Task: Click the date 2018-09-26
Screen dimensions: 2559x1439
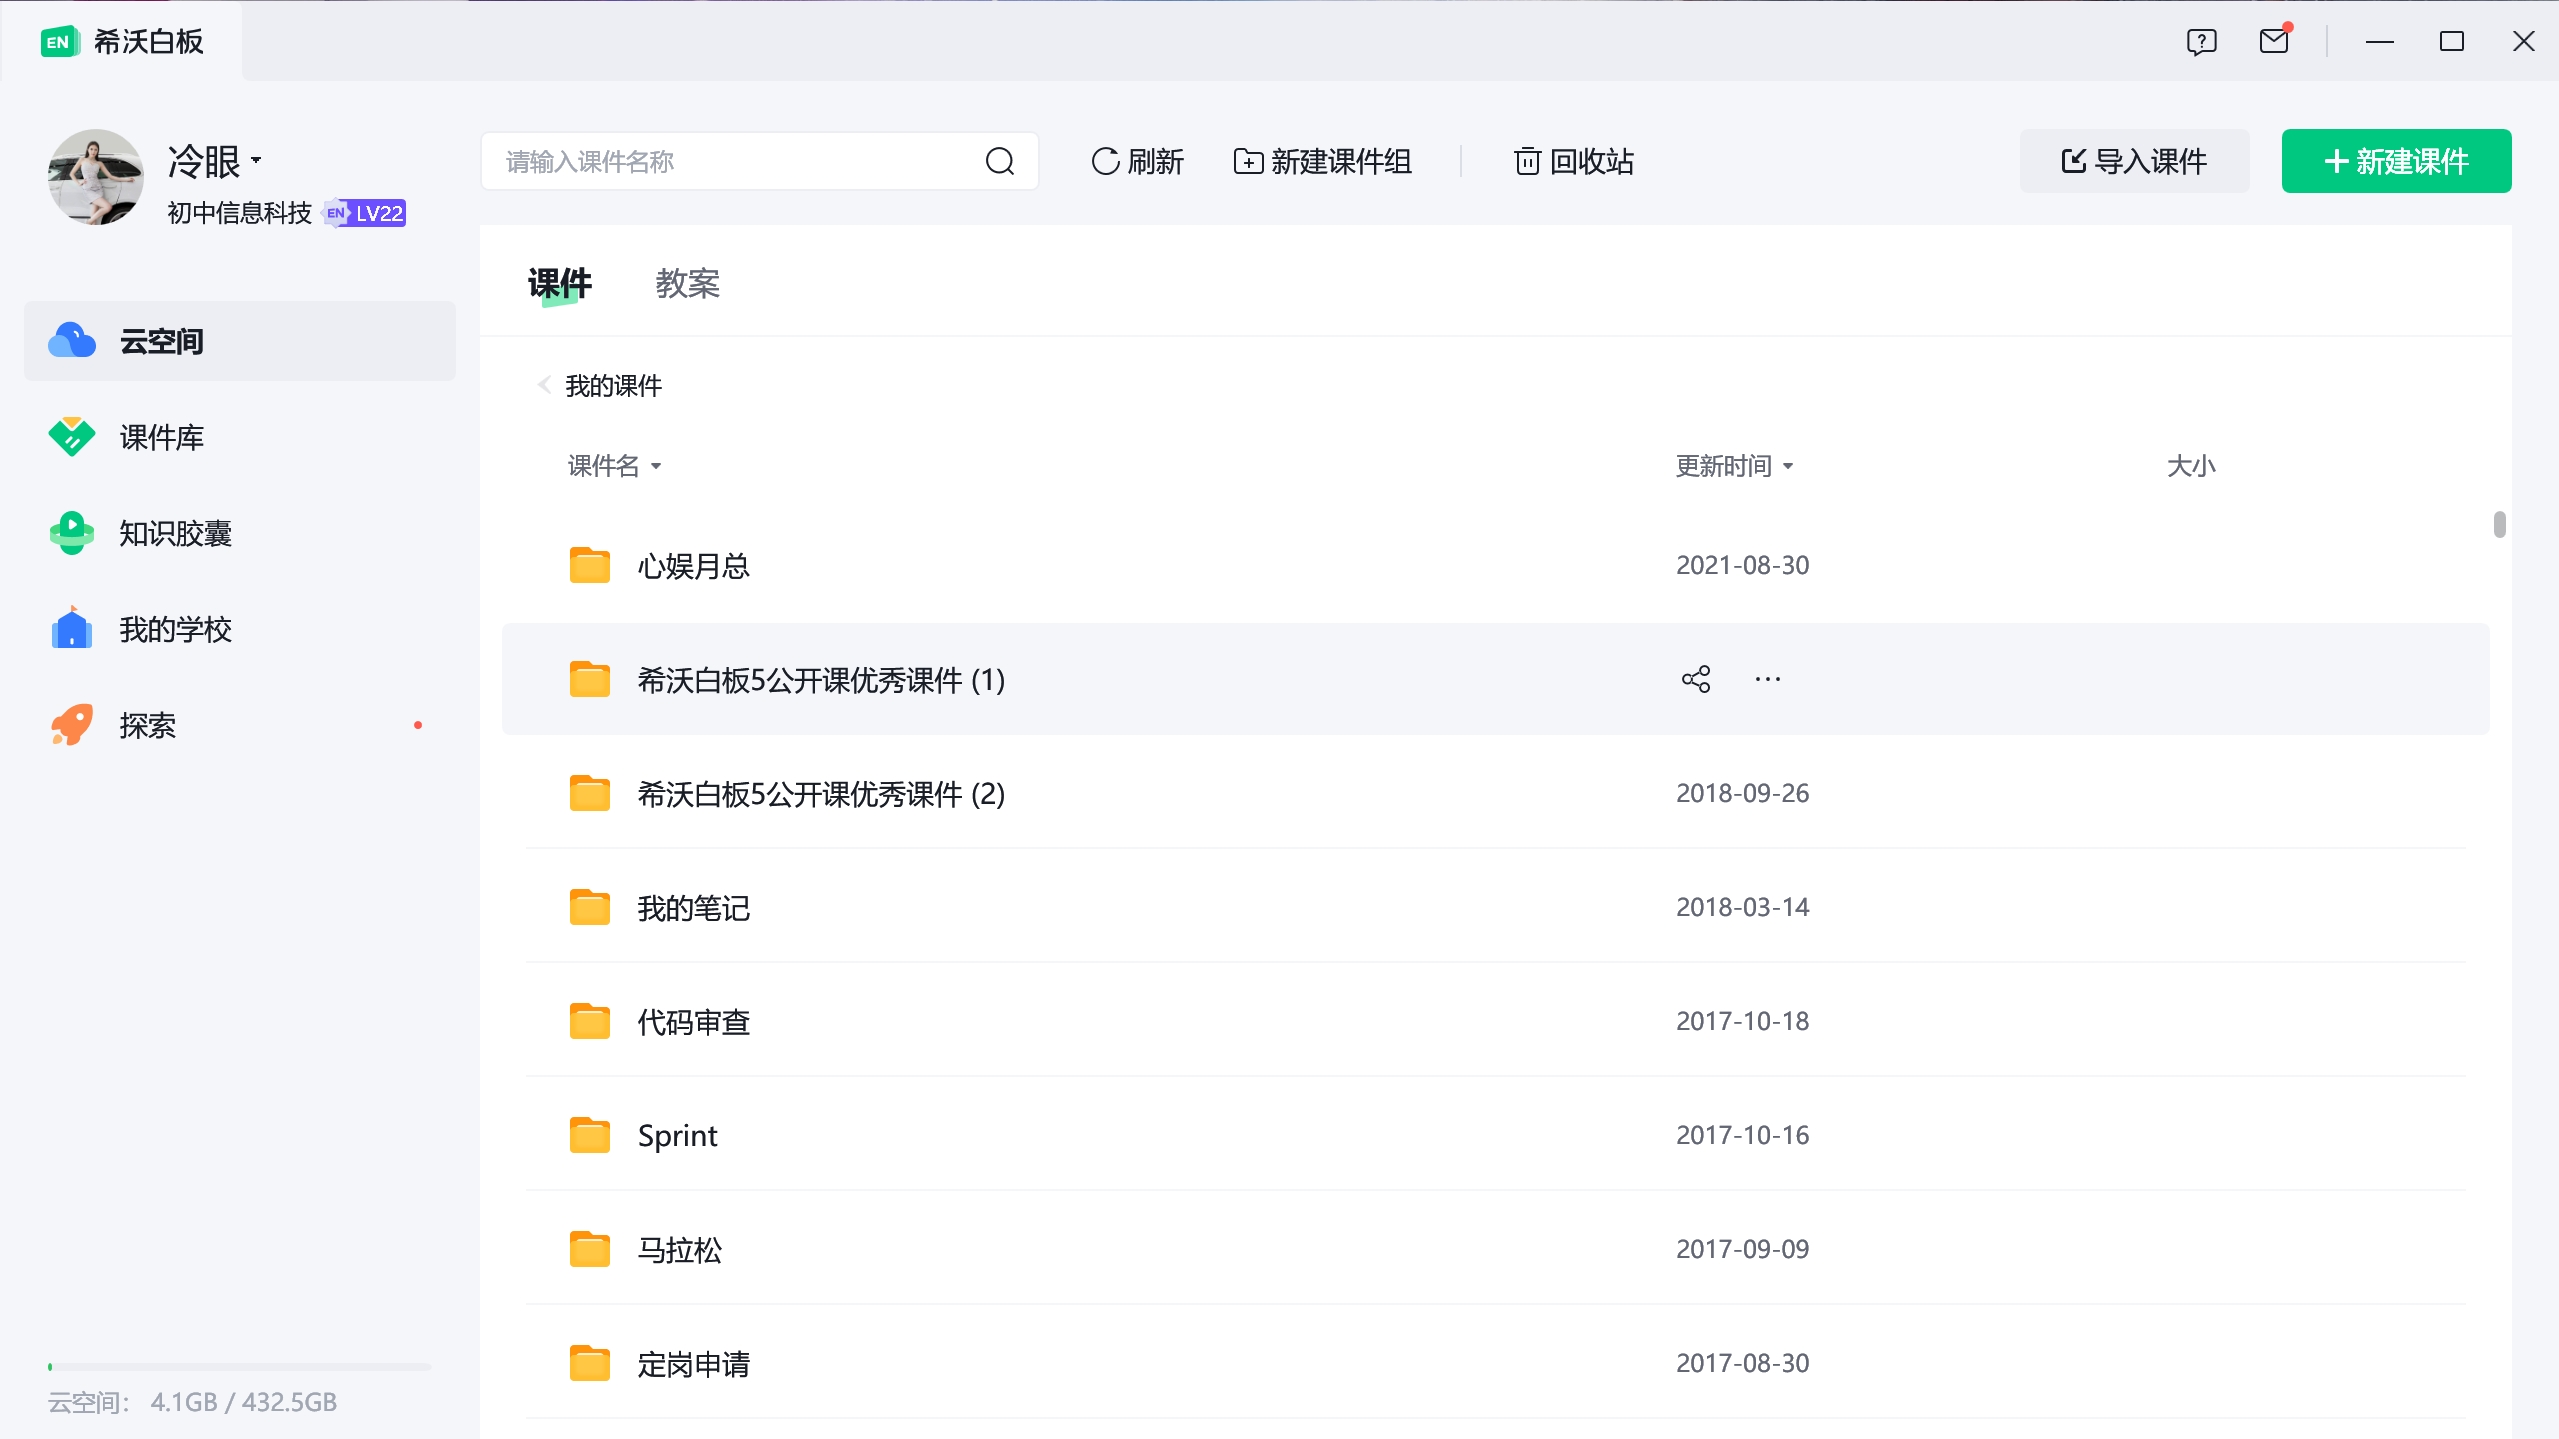Action: (x=1743, y=793)
